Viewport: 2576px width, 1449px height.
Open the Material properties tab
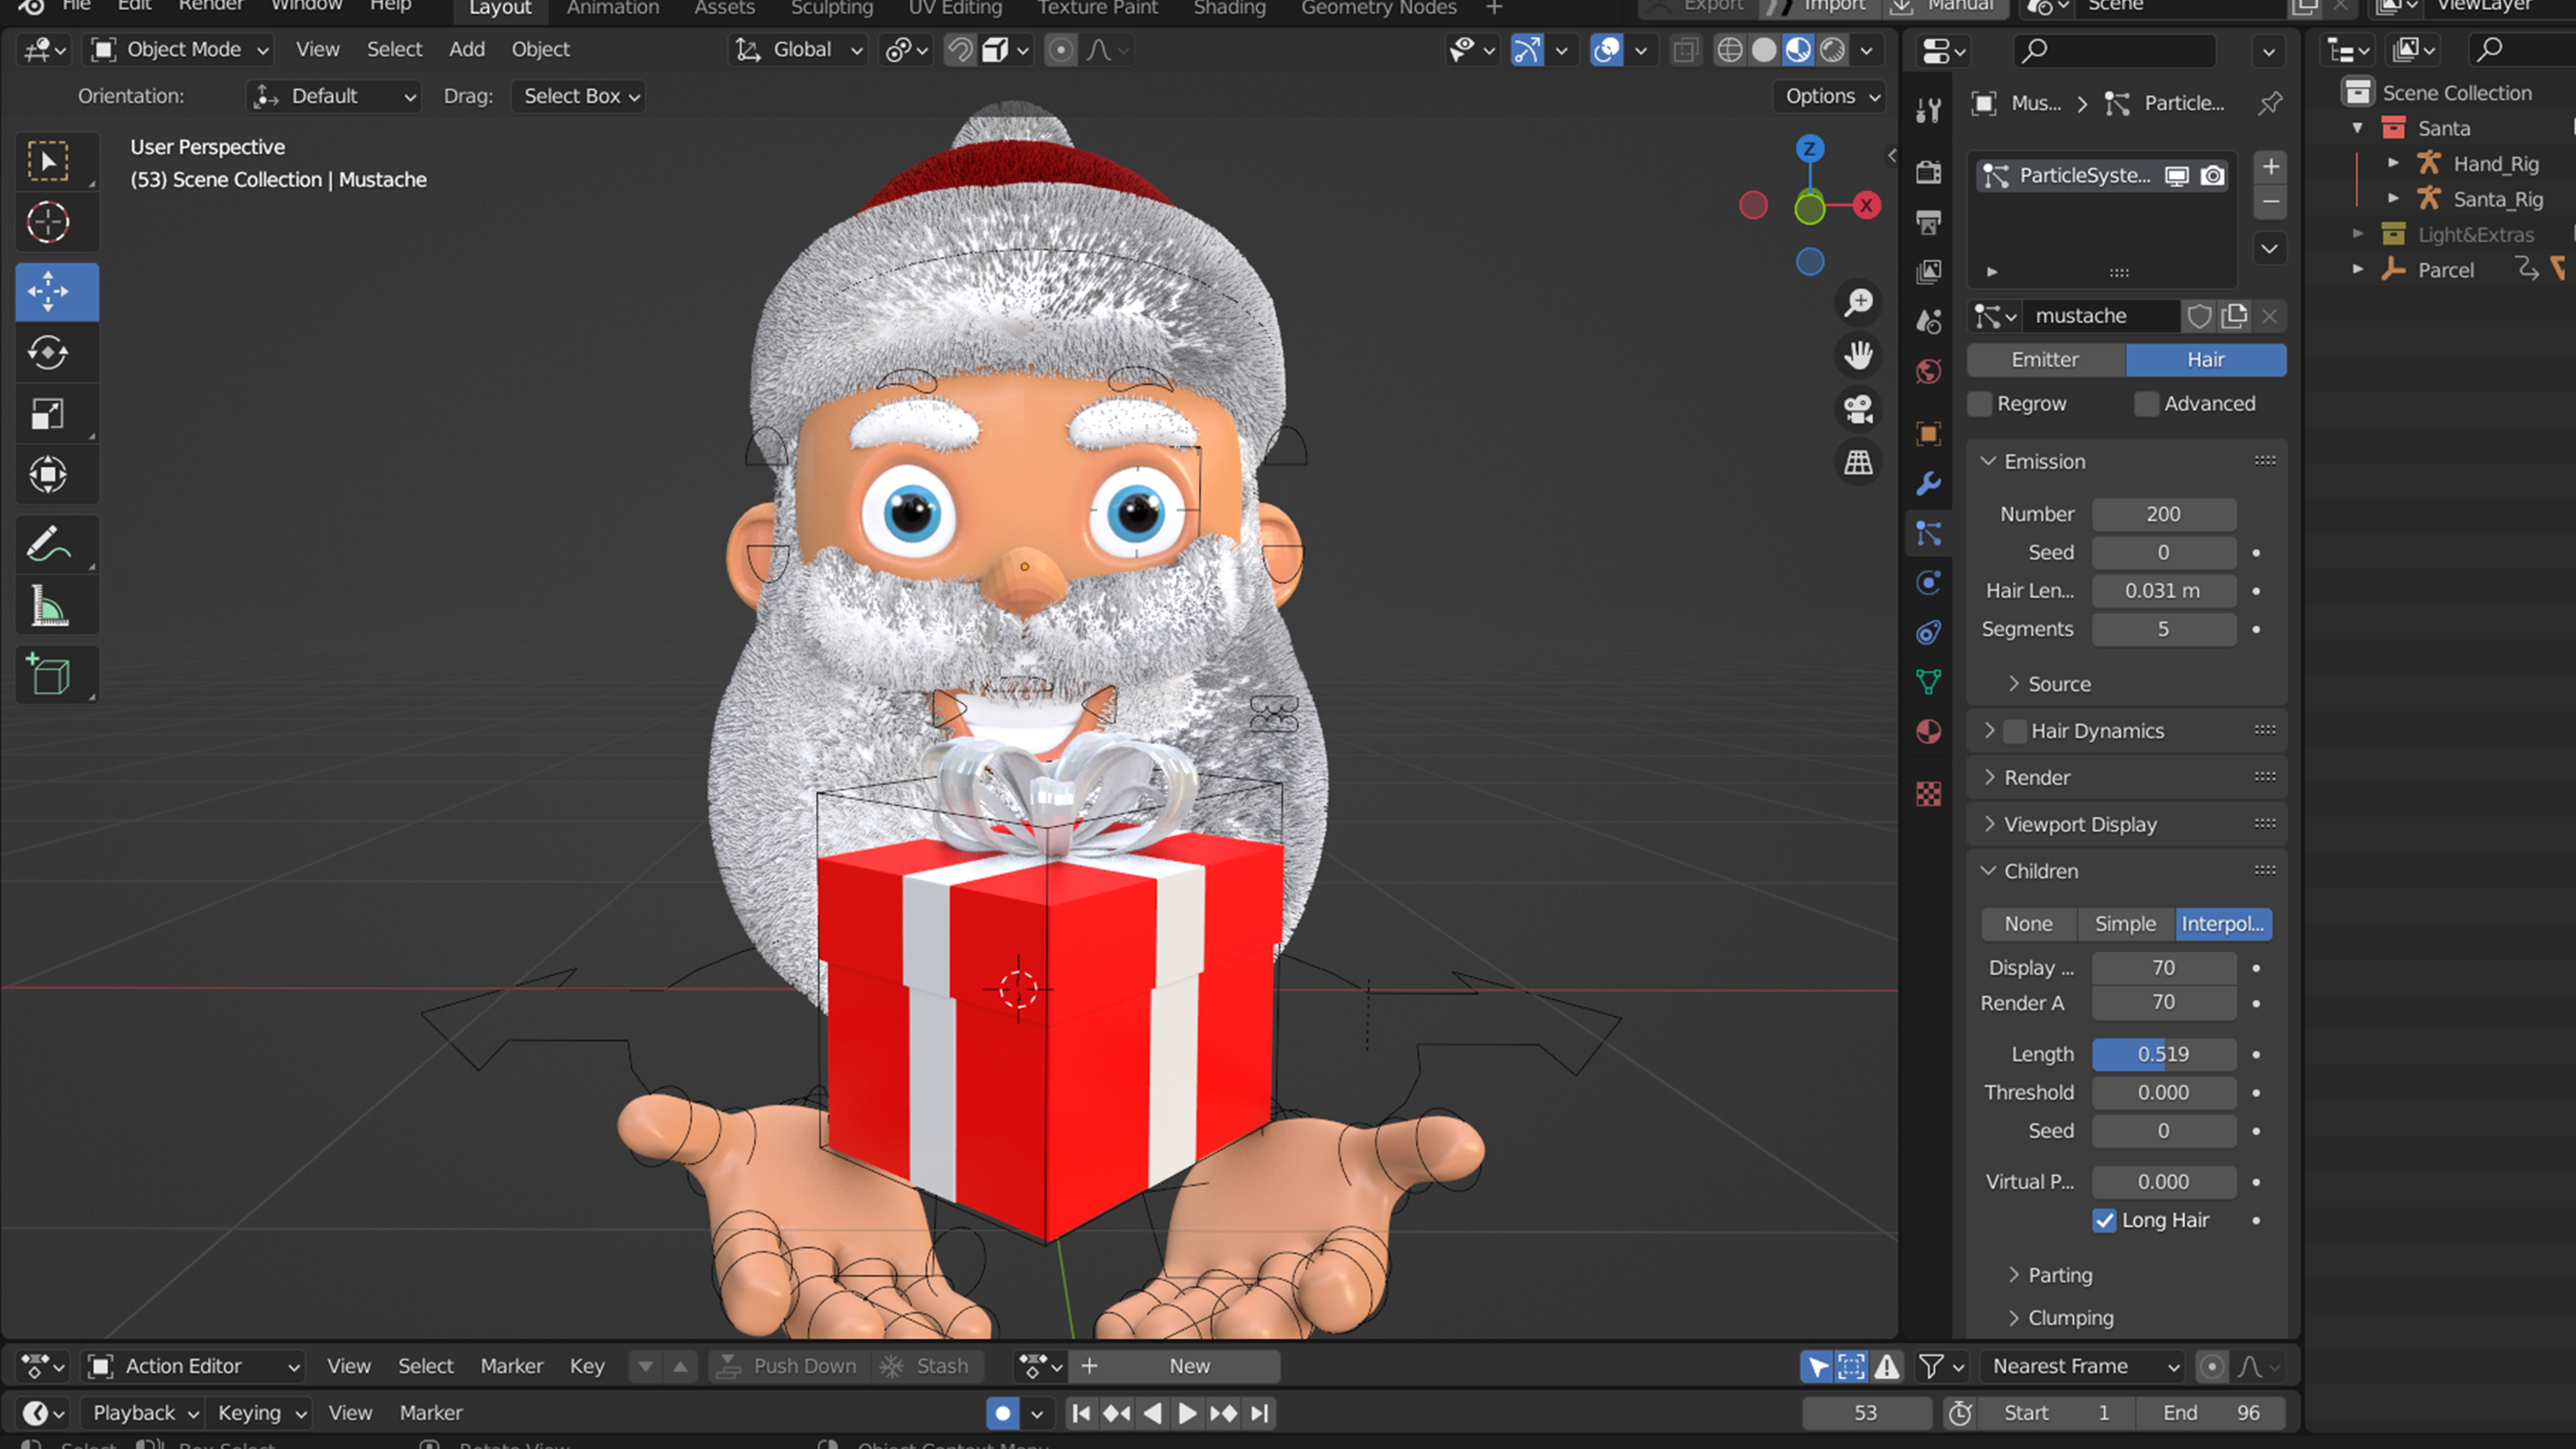[1929, 732]
